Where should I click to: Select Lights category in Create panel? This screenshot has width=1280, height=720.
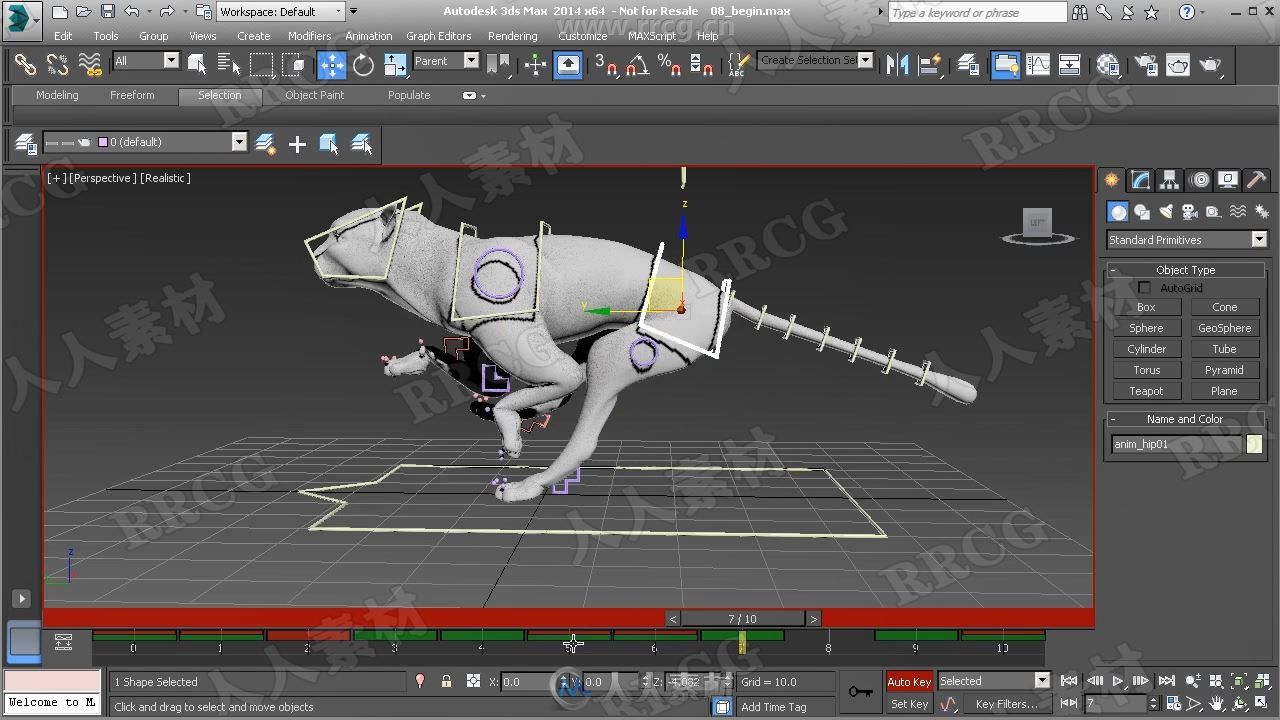(x=1166, y=212)
